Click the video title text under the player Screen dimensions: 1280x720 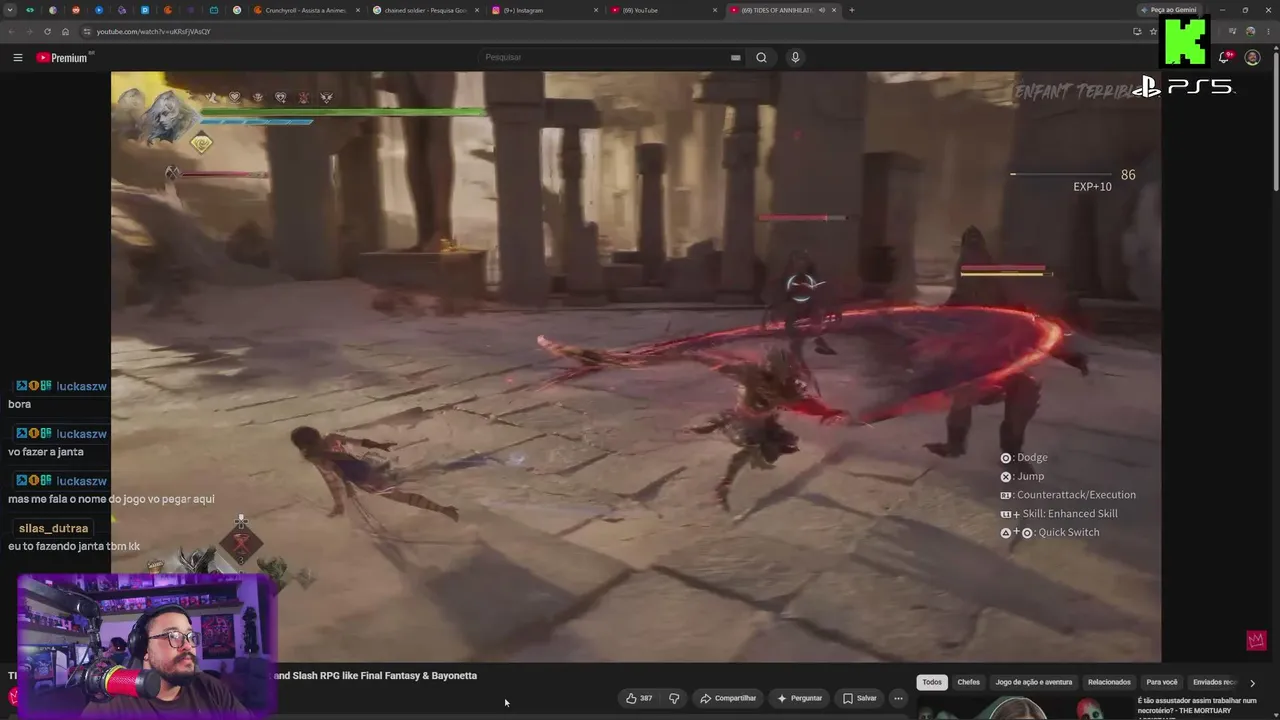(x=375, y=676)
